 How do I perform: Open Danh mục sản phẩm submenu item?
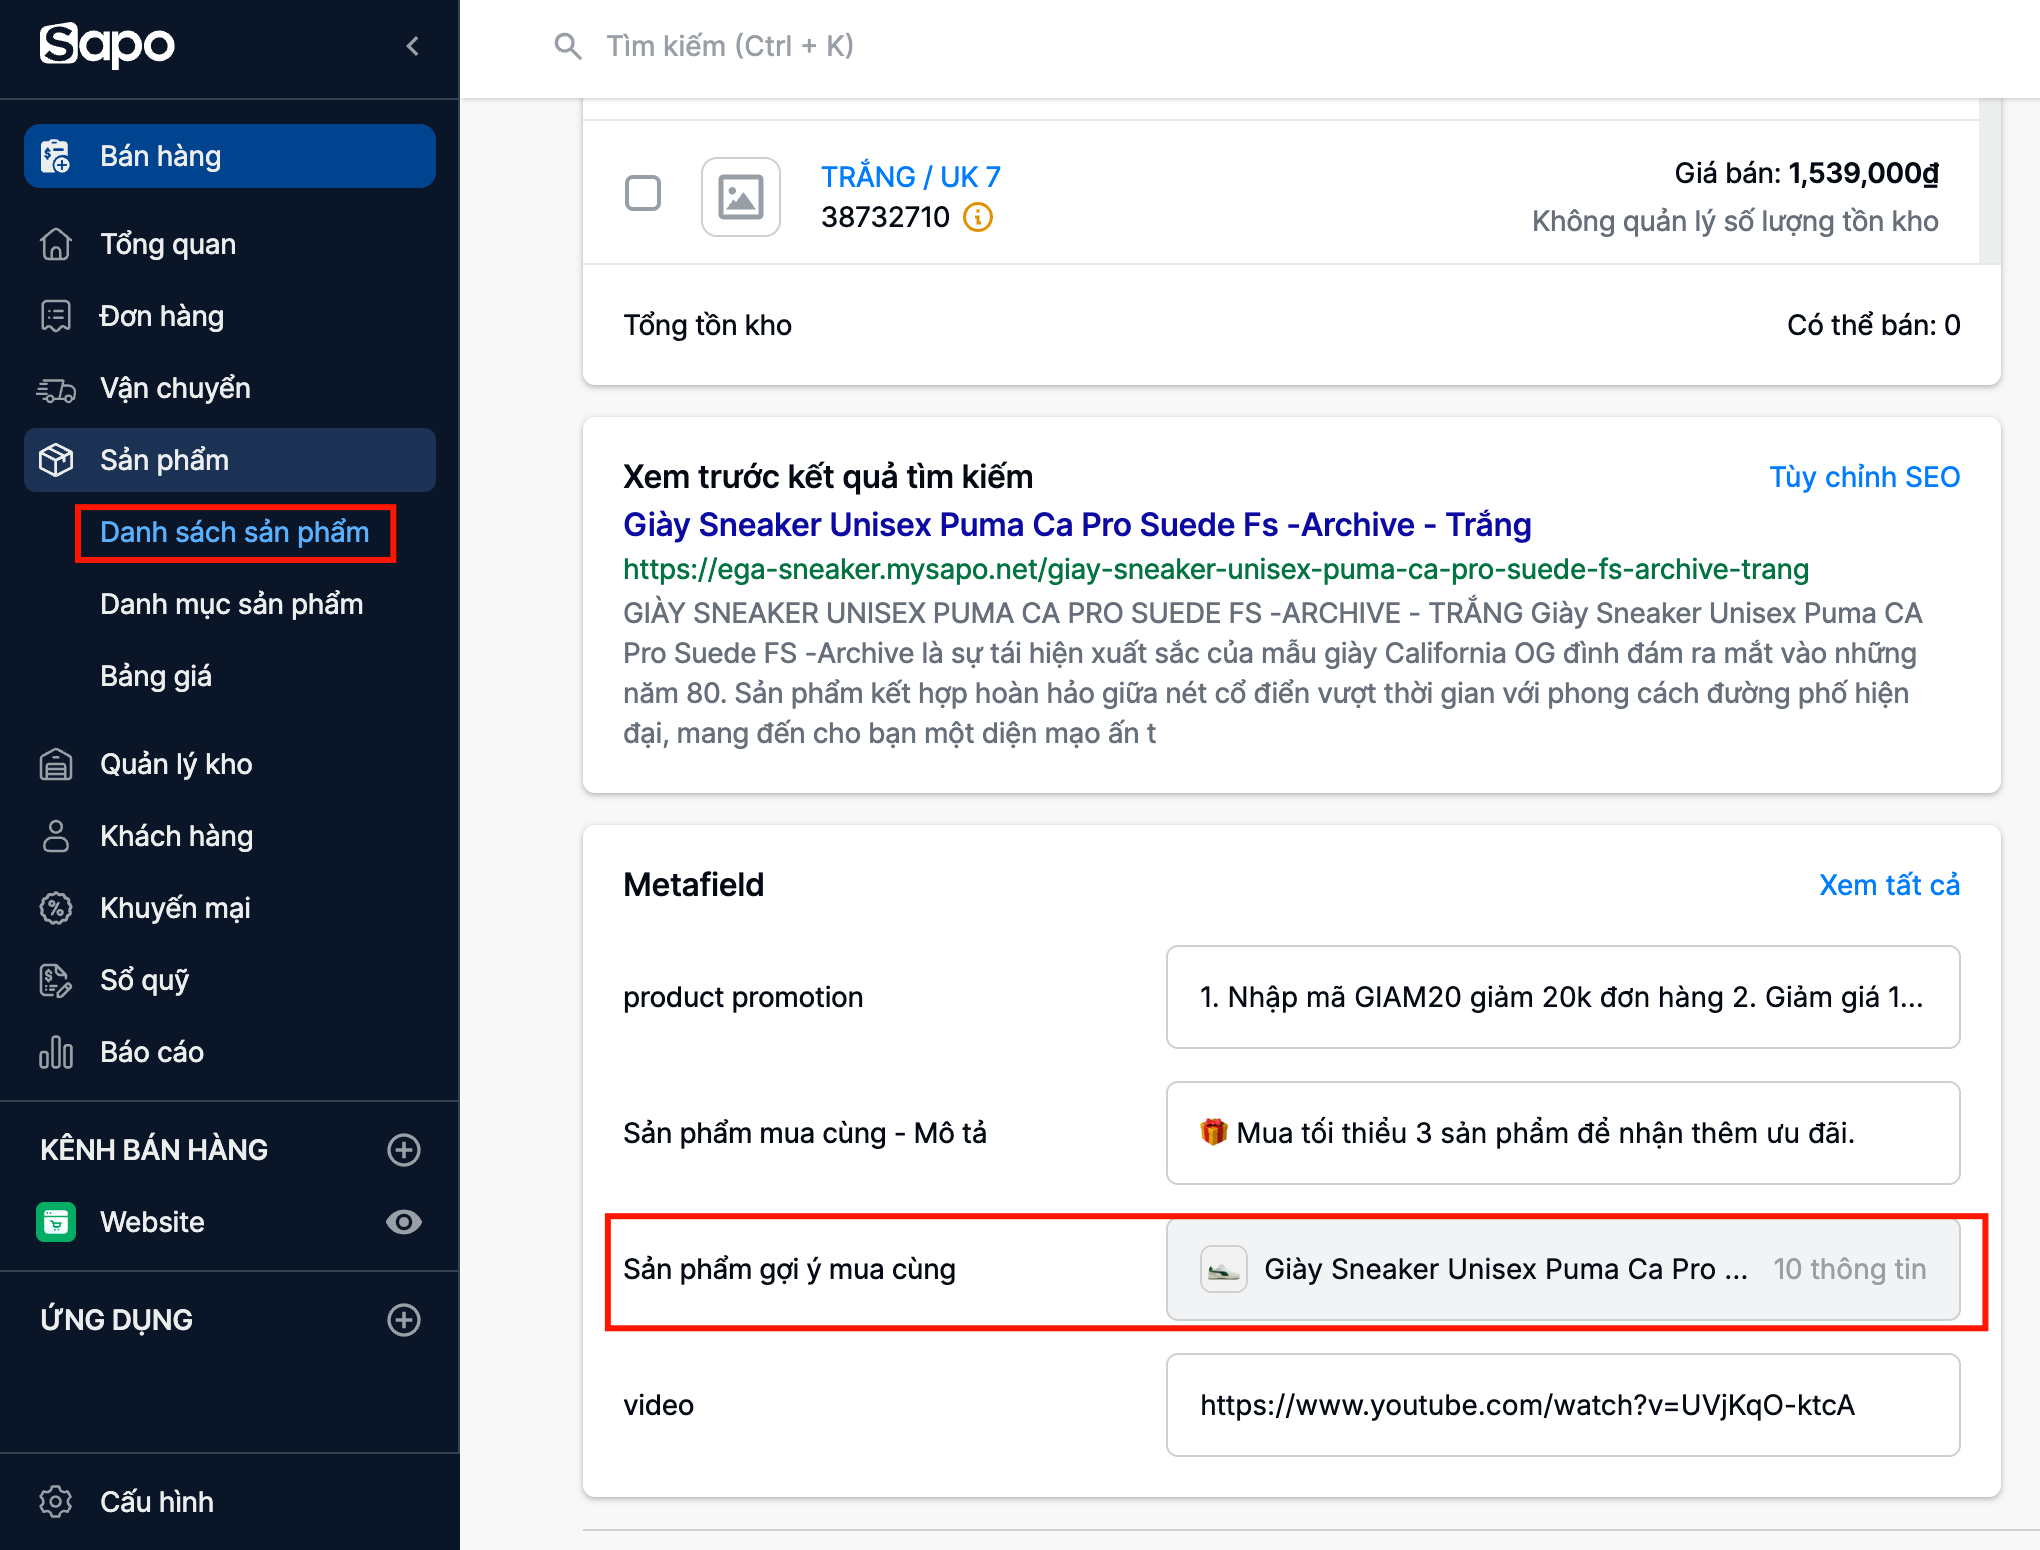(232, 604)
